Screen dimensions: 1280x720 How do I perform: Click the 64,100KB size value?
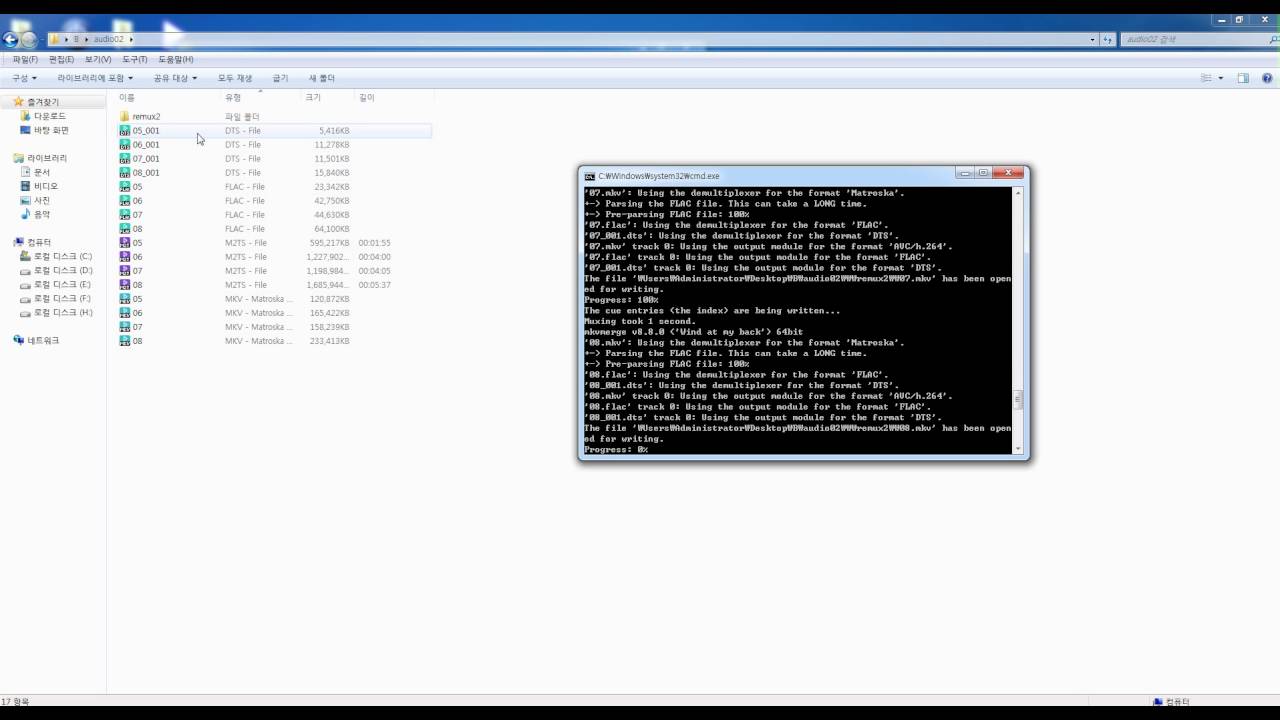[331, 229]
